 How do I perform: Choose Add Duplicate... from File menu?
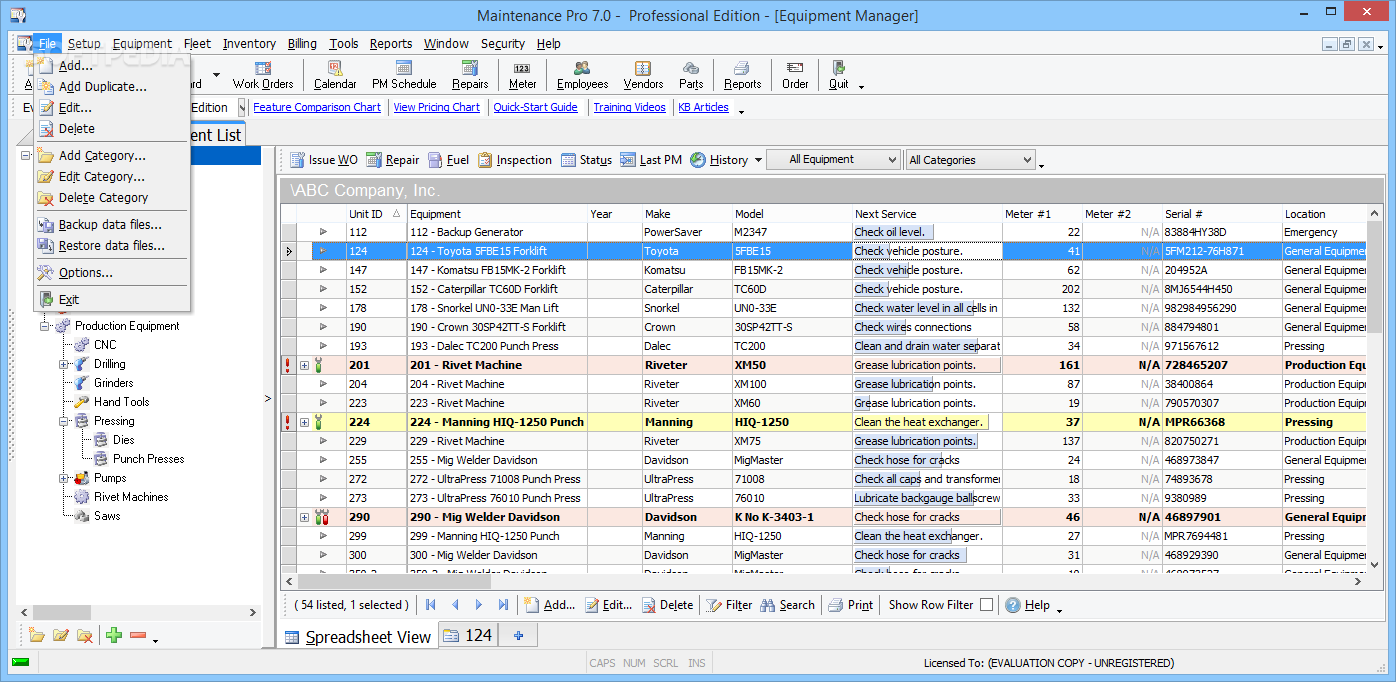coord(112,87)
